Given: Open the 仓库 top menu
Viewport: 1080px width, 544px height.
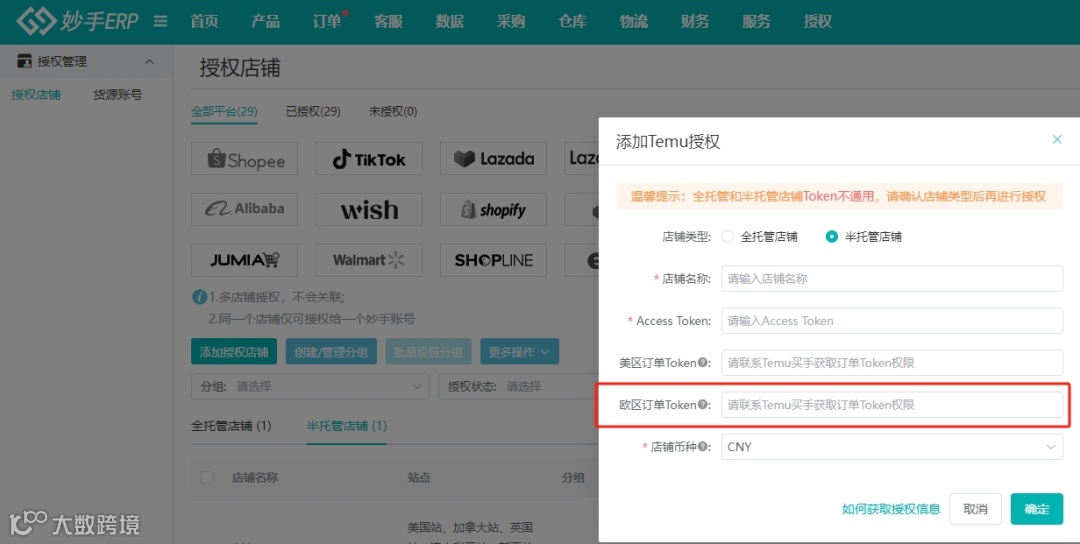Looking at the screenshot, I should (572, 21).
